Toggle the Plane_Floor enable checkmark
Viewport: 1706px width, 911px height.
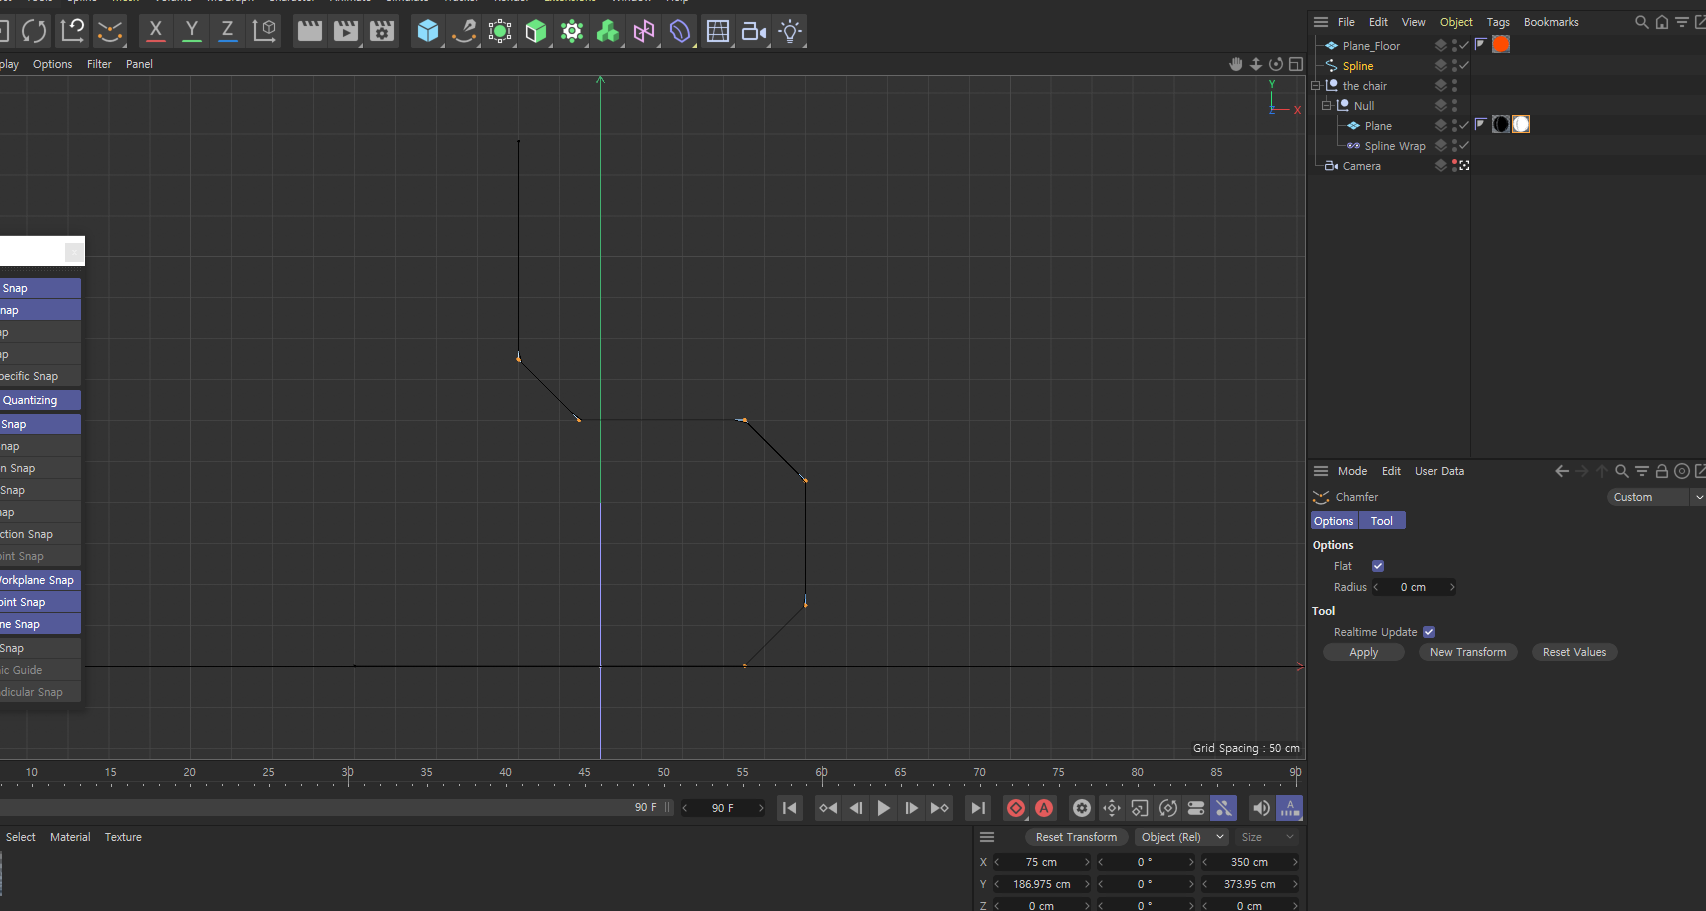click(x=1463, y=45)
